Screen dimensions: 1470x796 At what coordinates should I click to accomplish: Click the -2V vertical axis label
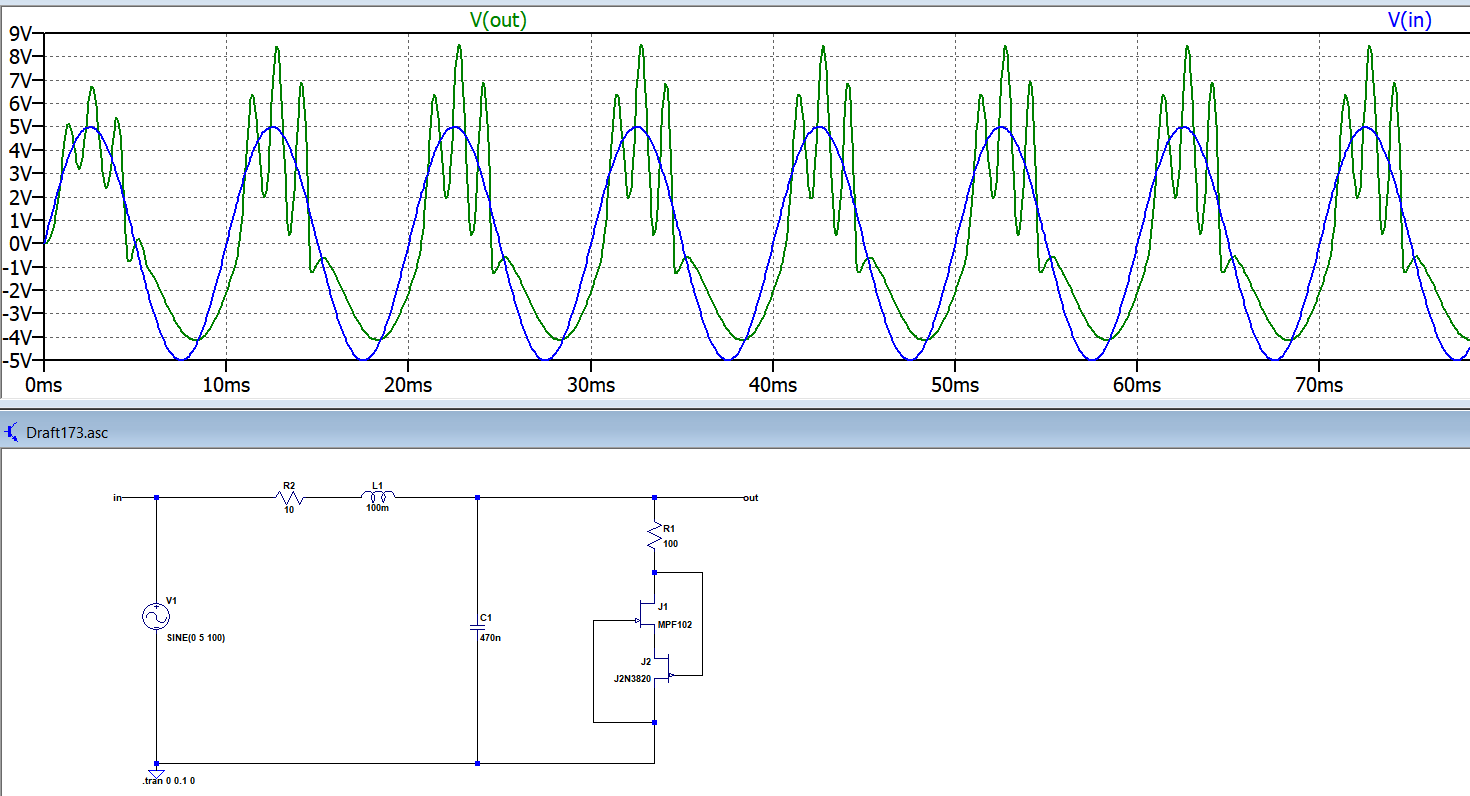point(19,290)
